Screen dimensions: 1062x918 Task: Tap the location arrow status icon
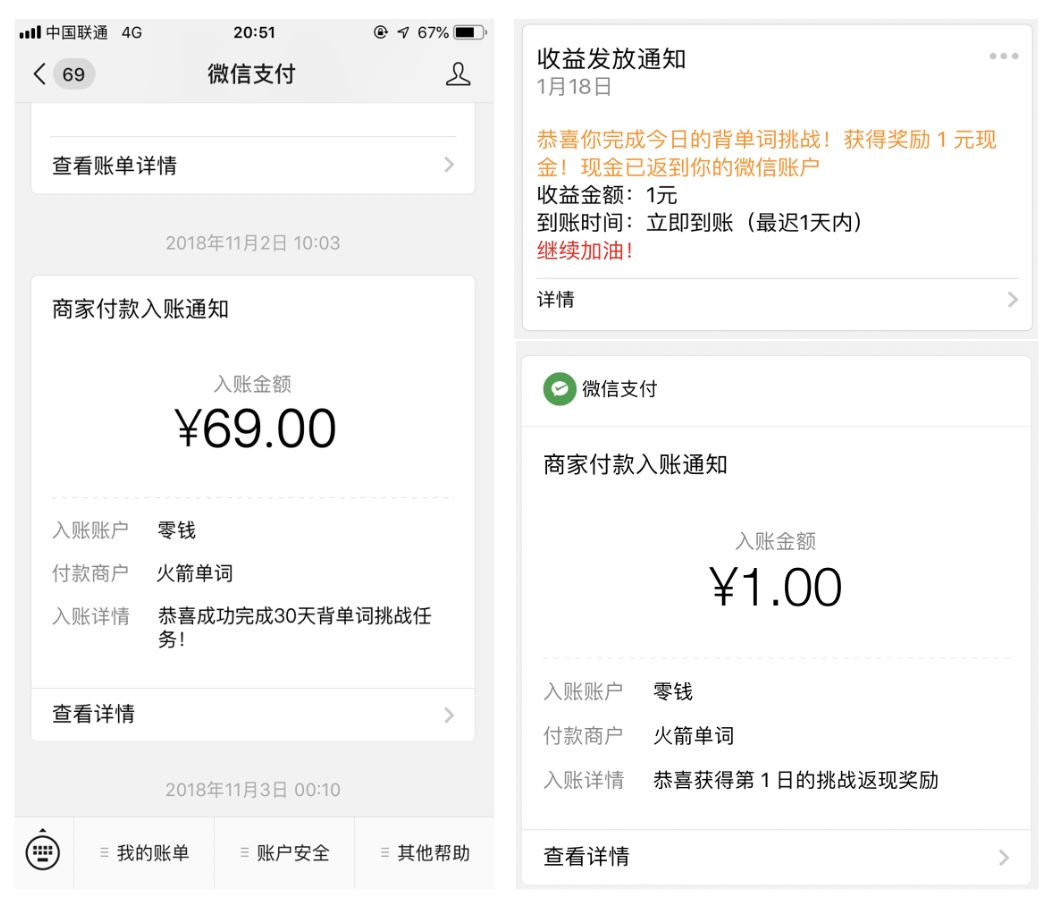403,32
